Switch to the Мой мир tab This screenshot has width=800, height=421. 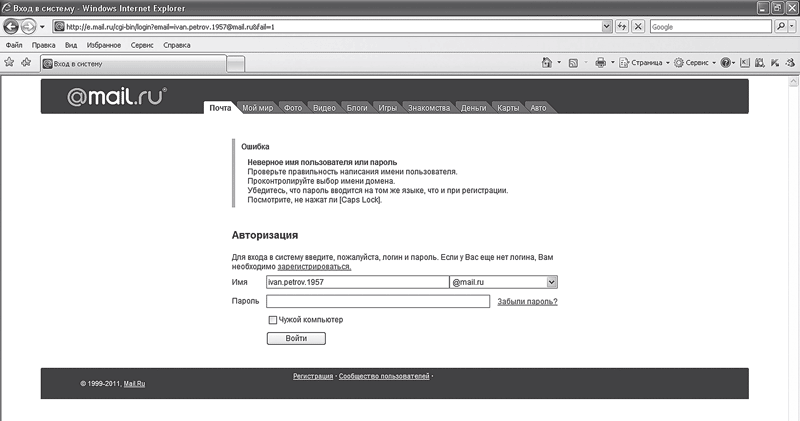click(257, 108)
